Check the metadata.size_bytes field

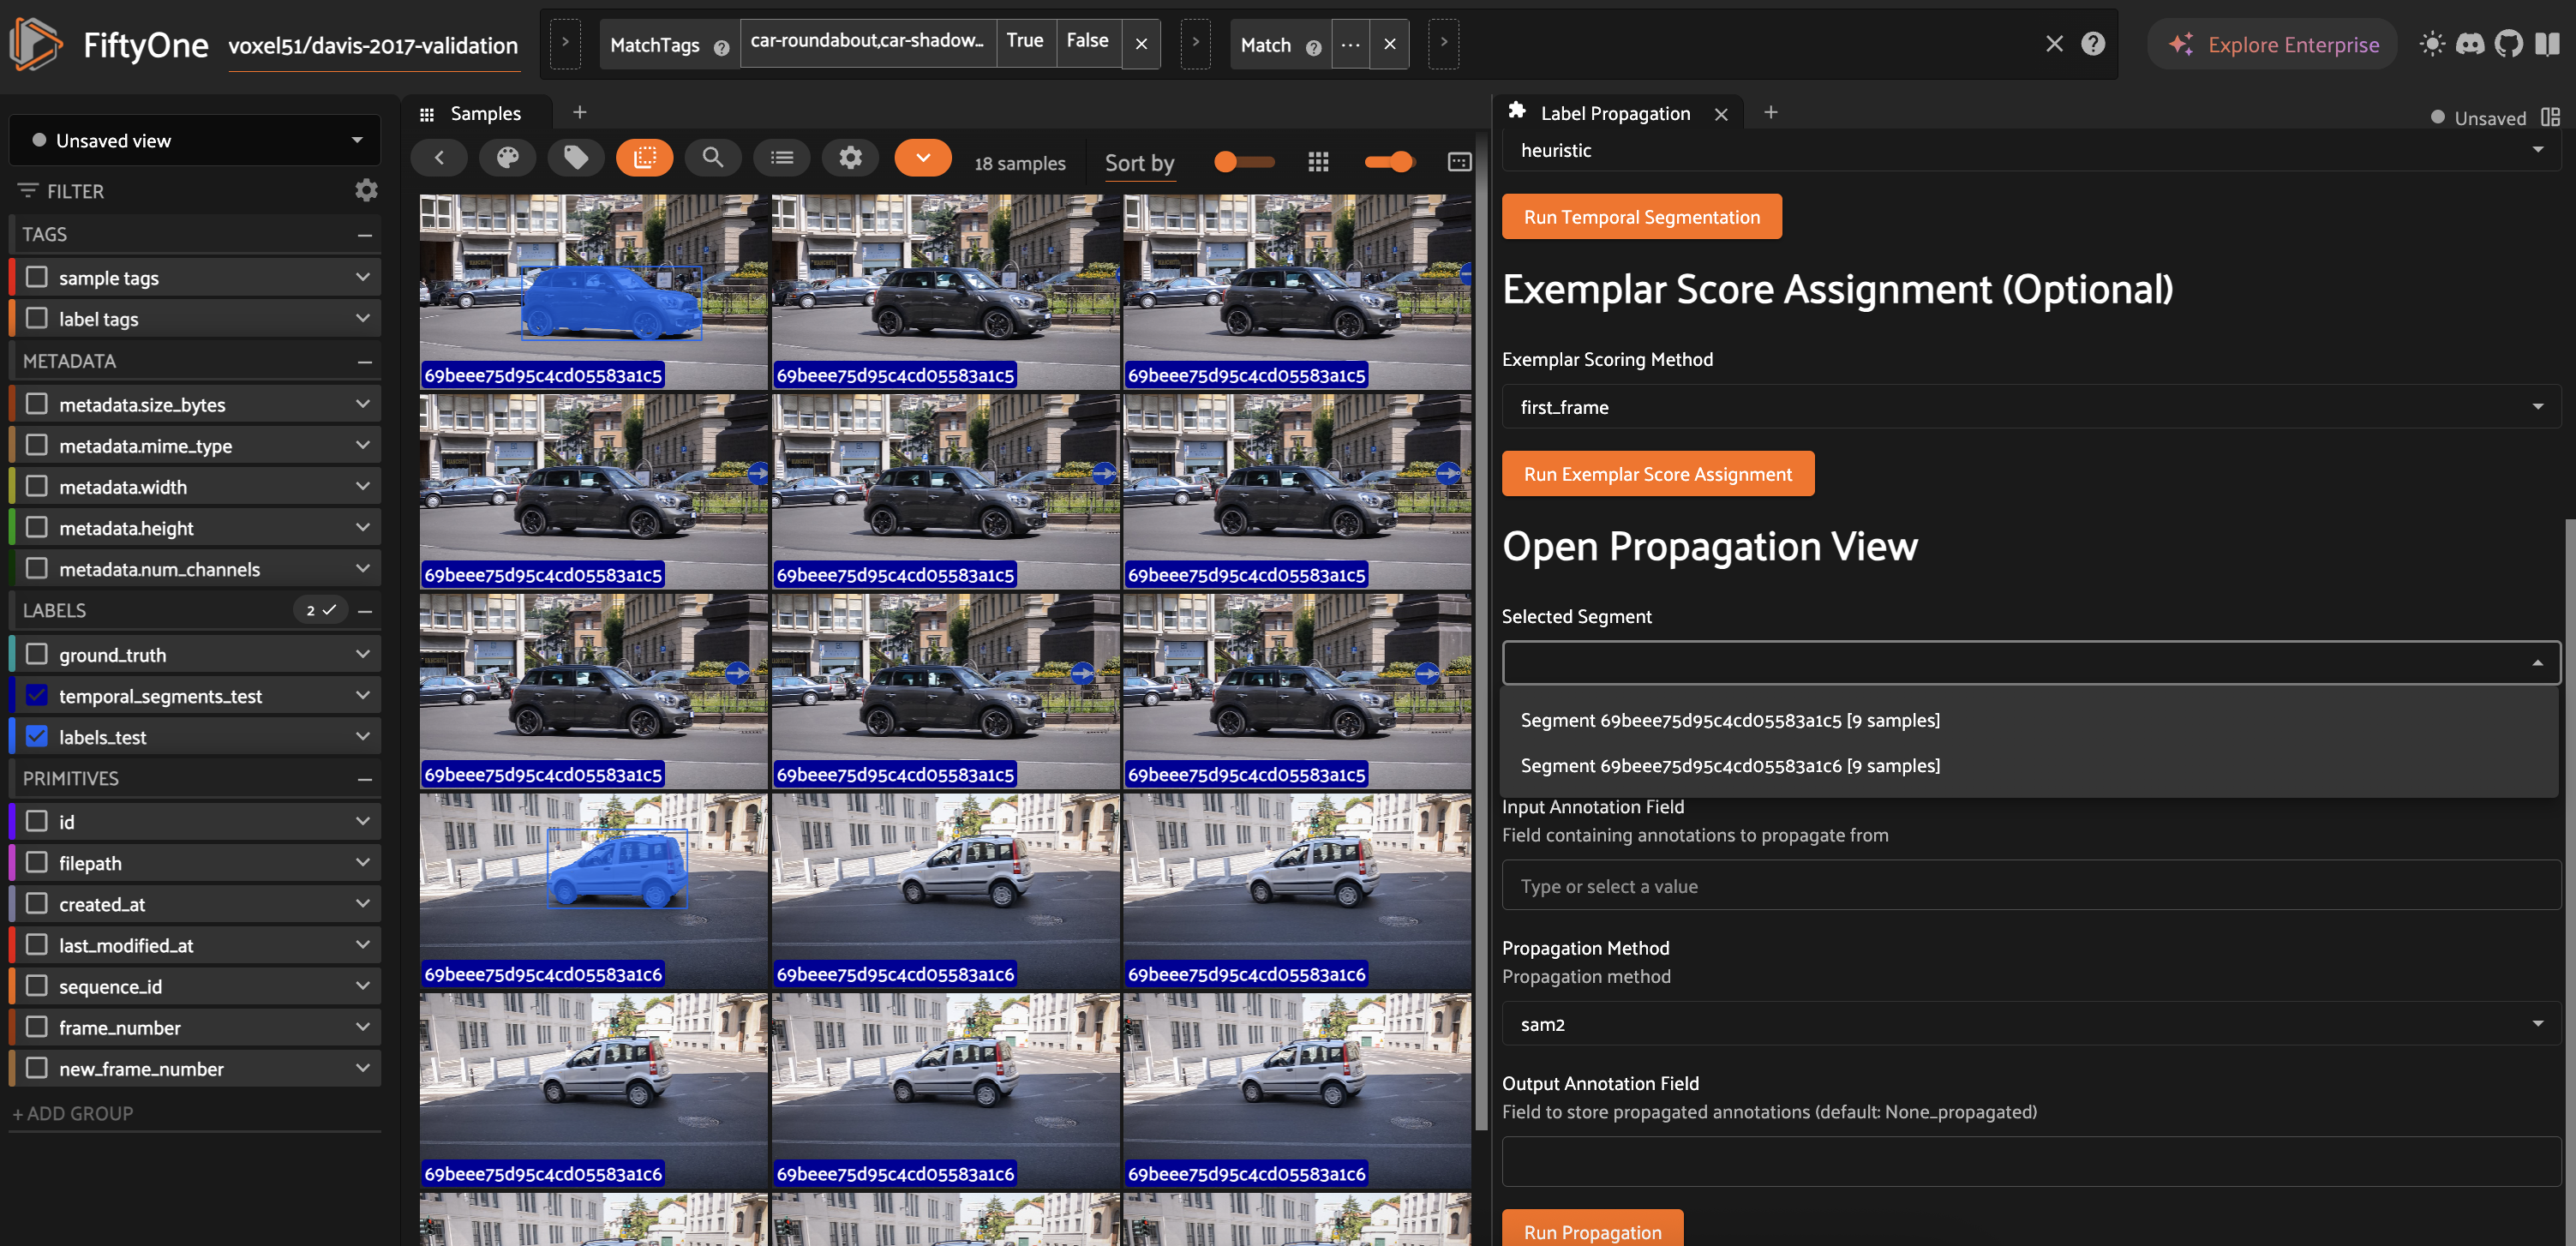pos(37,404)
